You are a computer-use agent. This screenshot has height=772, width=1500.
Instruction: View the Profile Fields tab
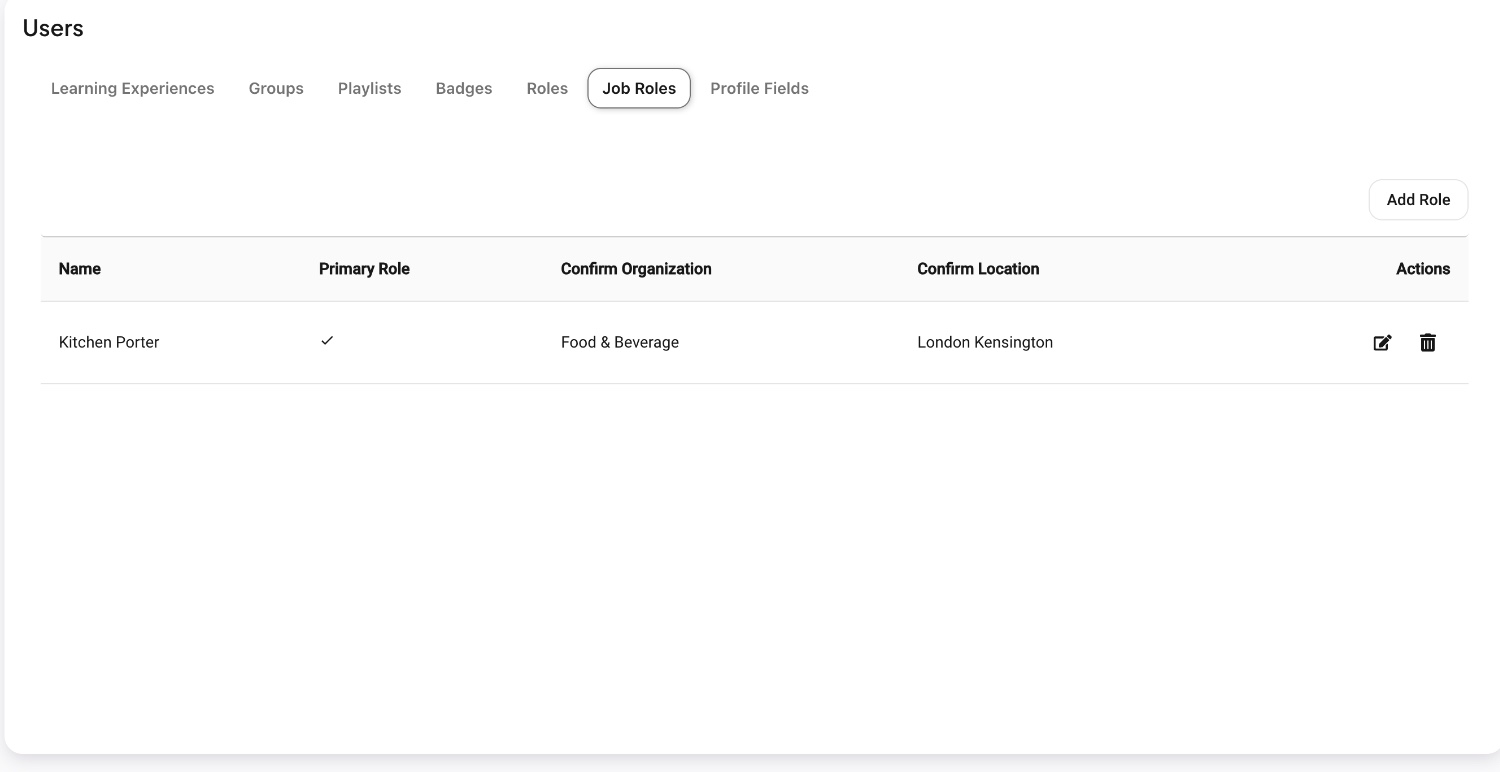click(x=760, y=88)
